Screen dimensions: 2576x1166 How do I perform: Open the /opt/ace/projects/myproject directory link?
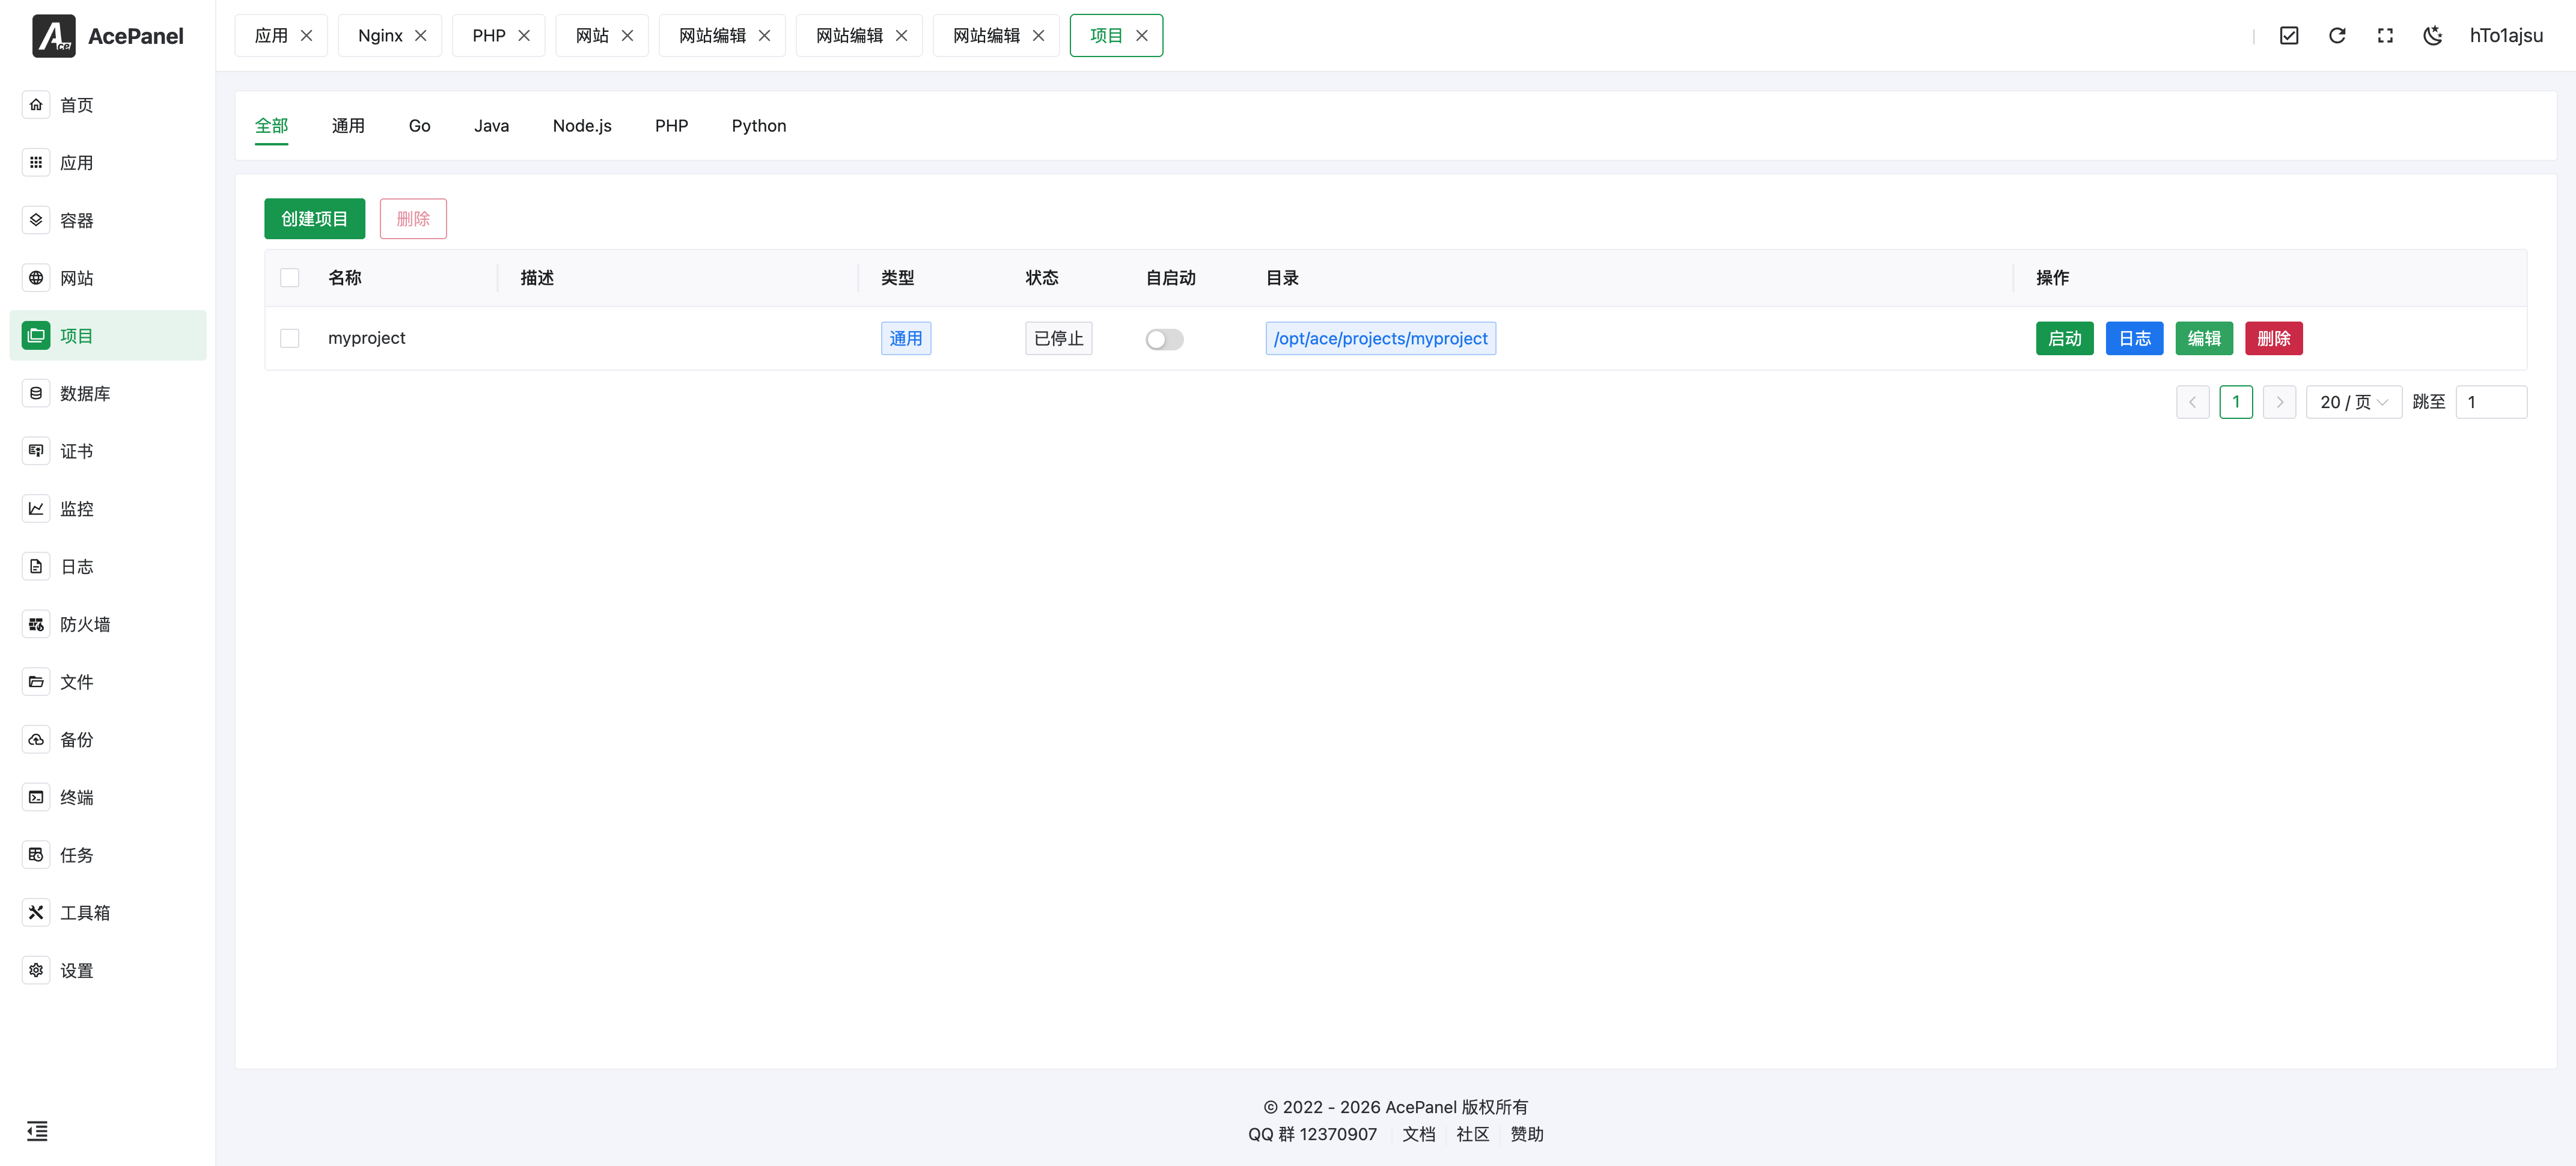[1380, 339]
